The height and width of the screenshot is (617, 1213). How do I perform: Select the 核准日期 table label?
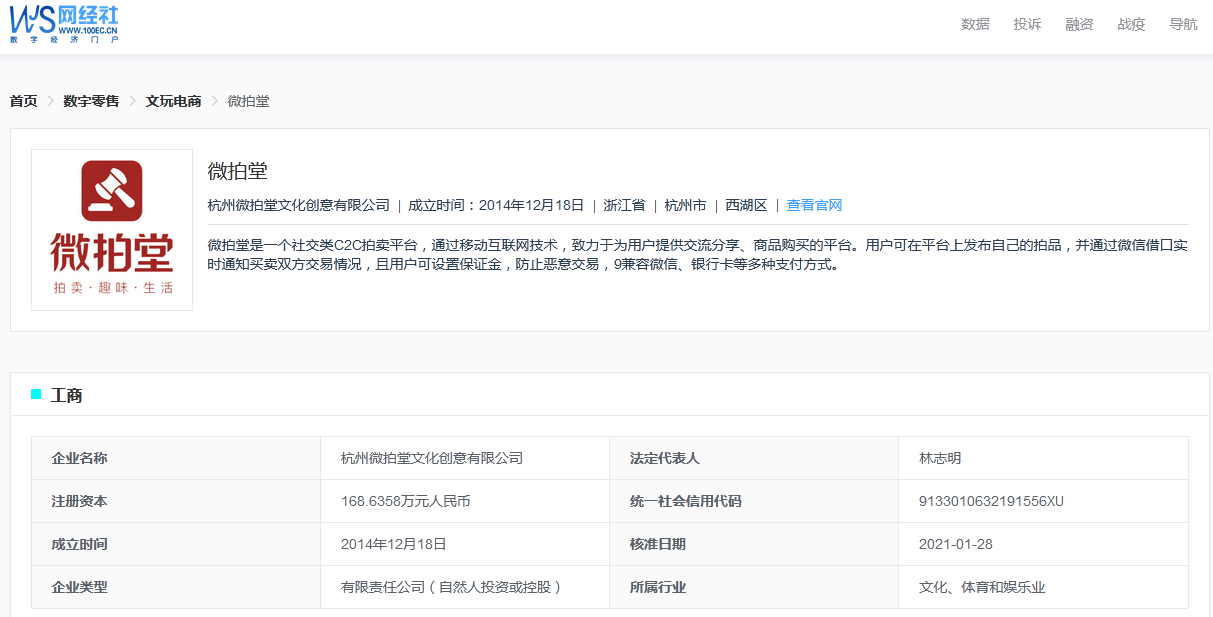(658, 544)
